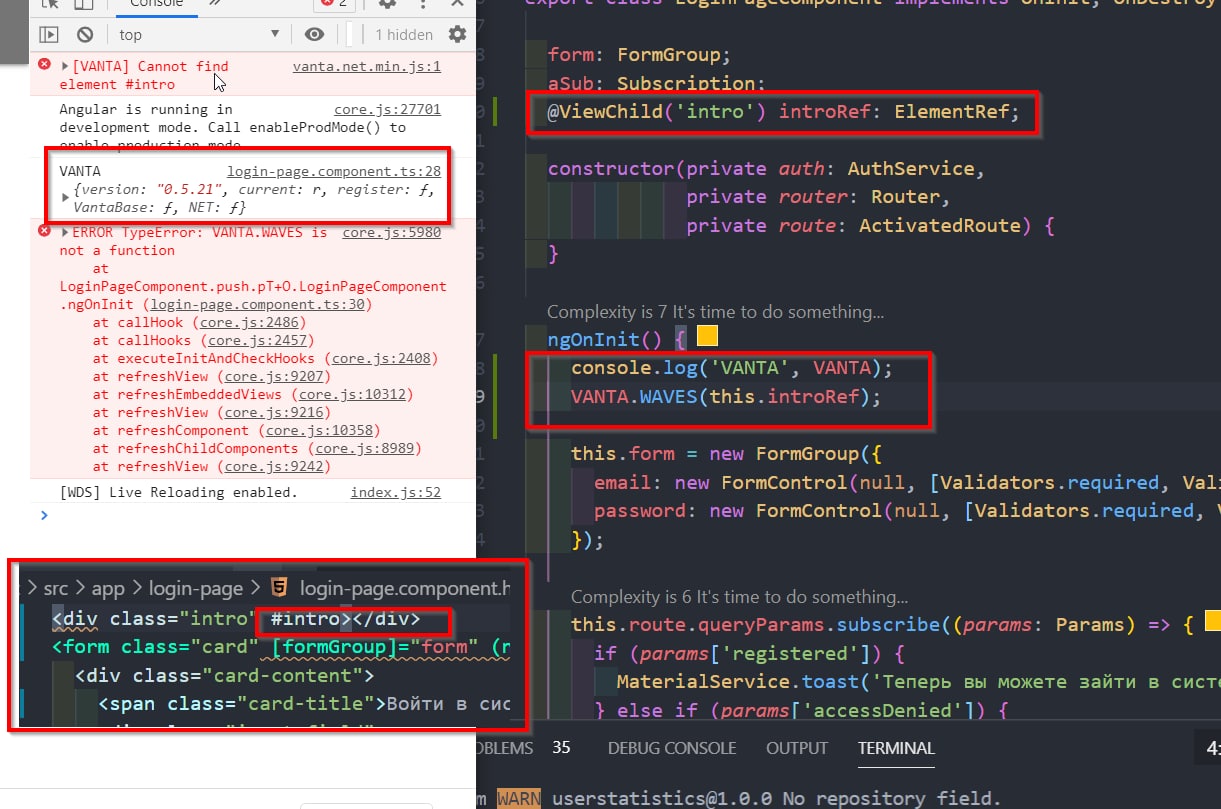Image resolution: width=1221 pixels, height=809 pixels.
Task: Place cursor on console.log('VANTA', VANTA) line
Action: 731,368
